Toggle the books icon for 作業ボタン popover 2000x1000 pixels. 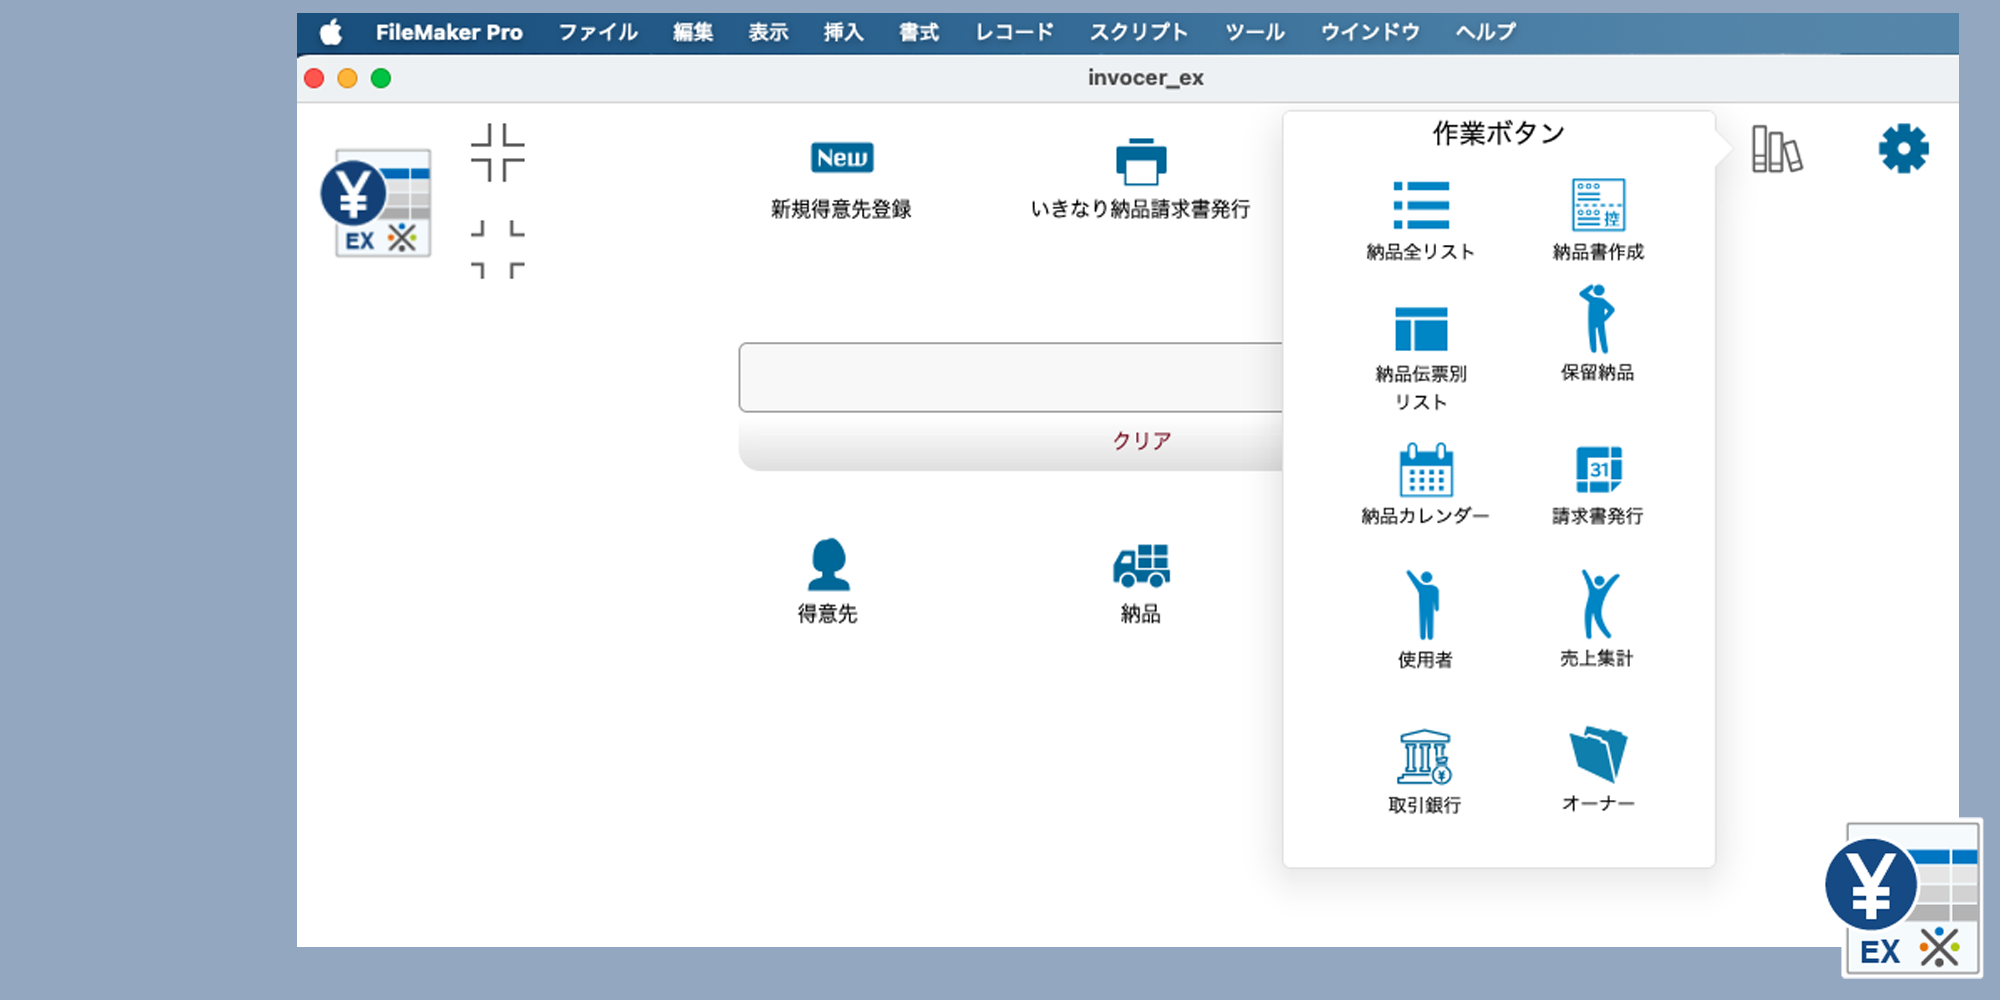point(1776,150)
